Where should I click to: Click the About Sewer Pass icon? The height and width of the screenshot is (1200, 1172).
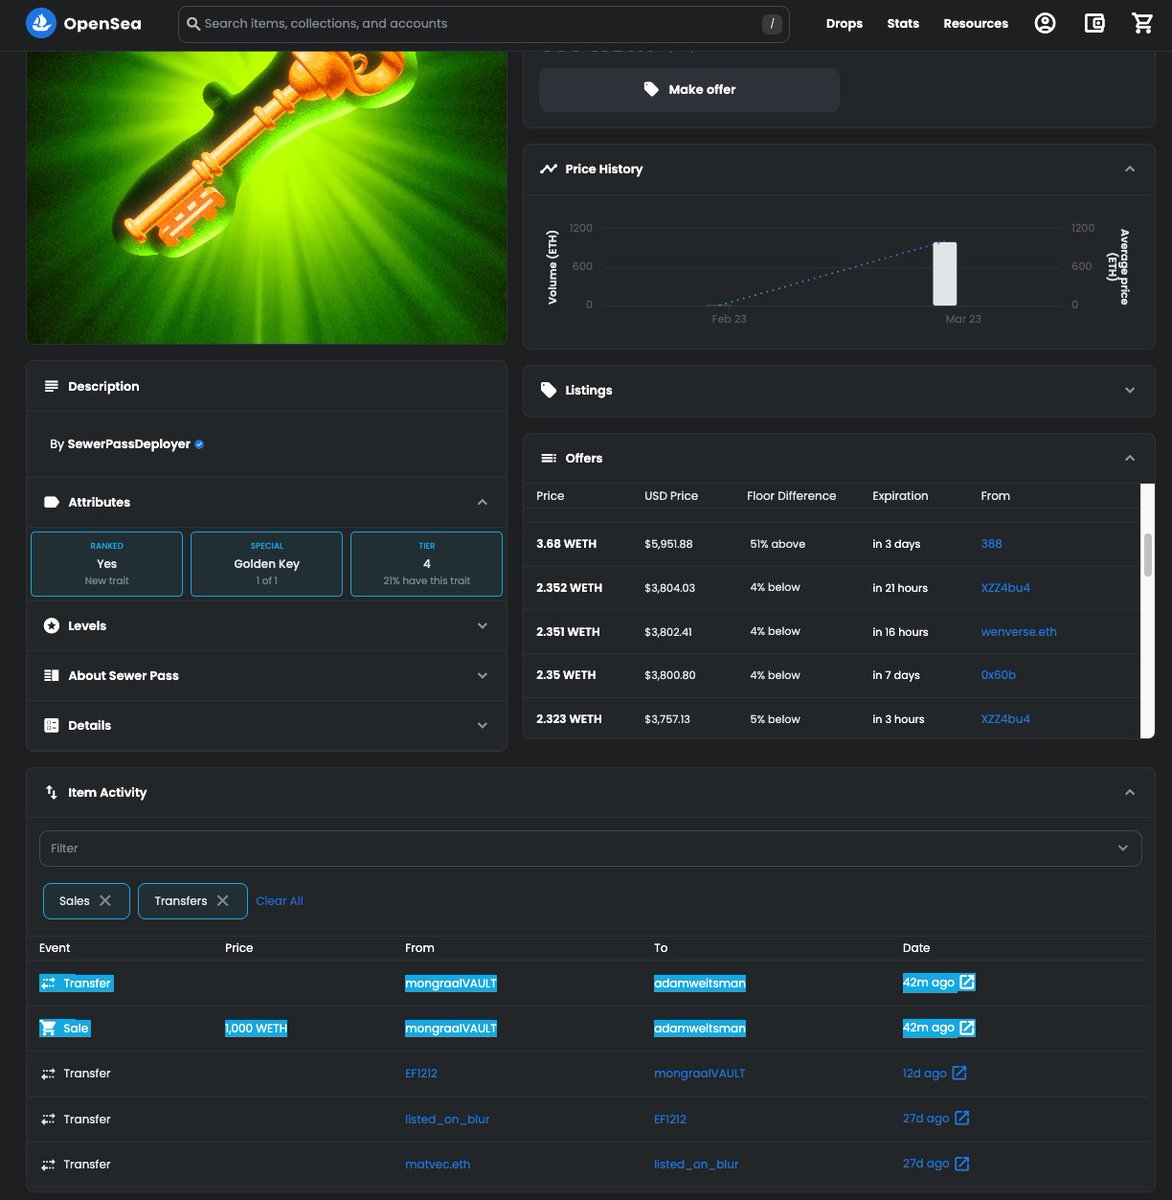pyautogui.click(x=51, y=676)
